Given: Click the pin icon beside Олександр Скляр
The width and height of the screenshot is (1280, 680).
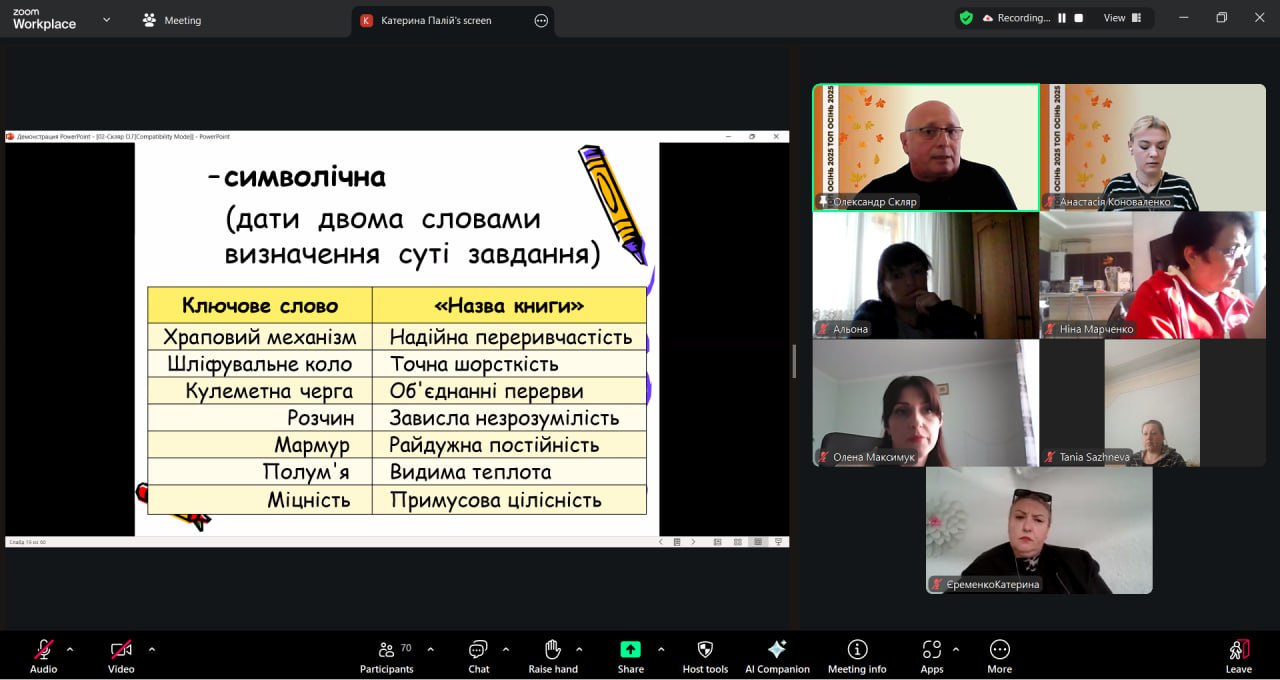Looking at the screenshot, I should tap(823, 201).
